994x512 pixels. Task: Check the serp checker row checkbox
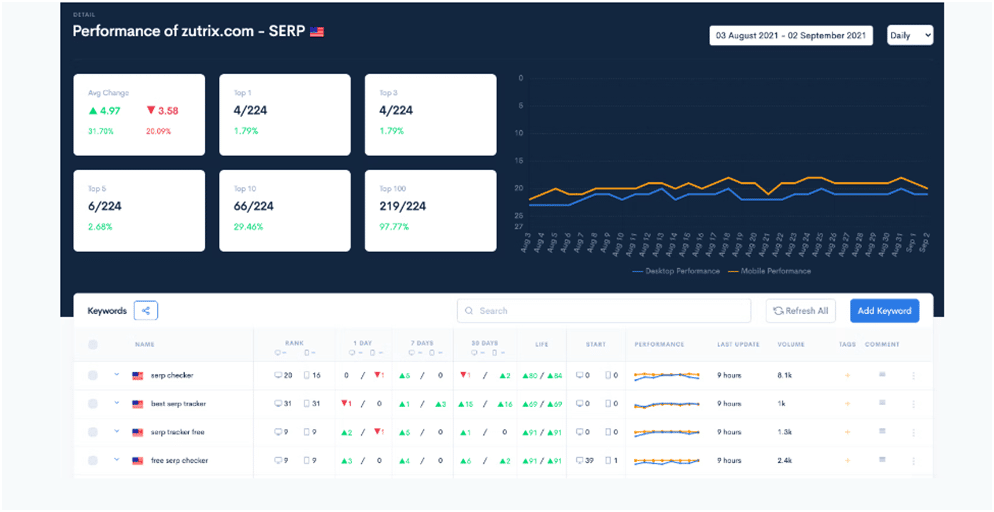[93, 376]
